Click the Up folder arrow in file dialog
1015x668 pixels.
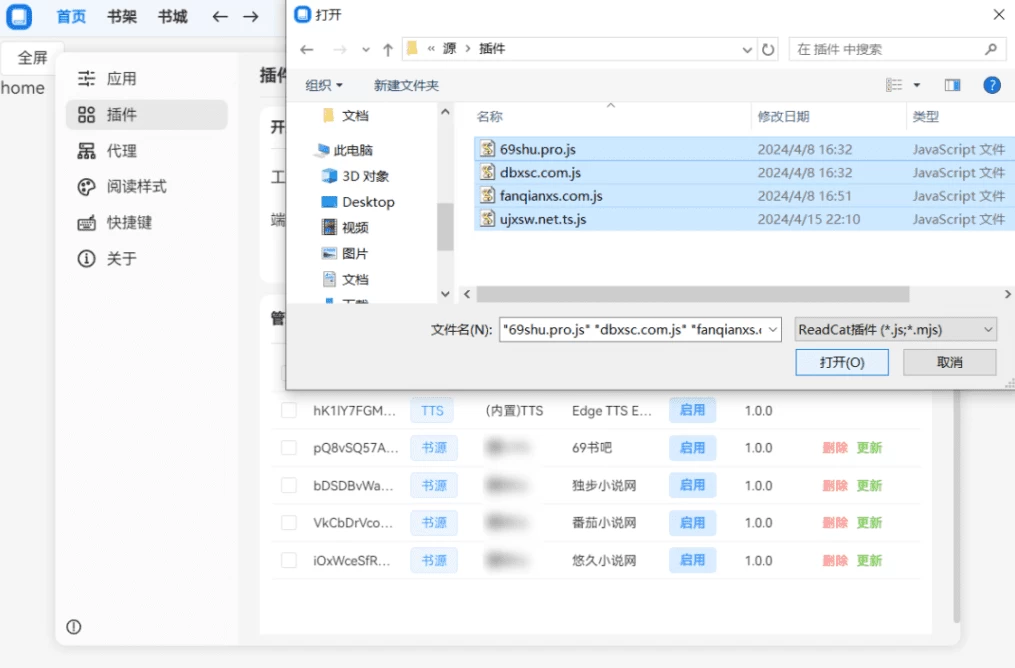[x=388, y=49]
